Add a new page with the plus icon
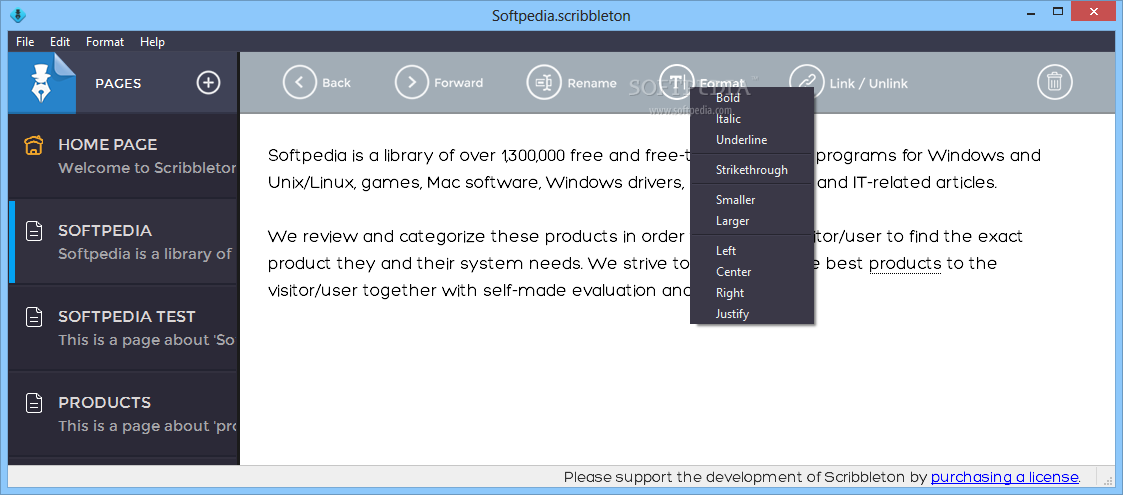This screenshot has height=495, width=1123. (208, 83)
